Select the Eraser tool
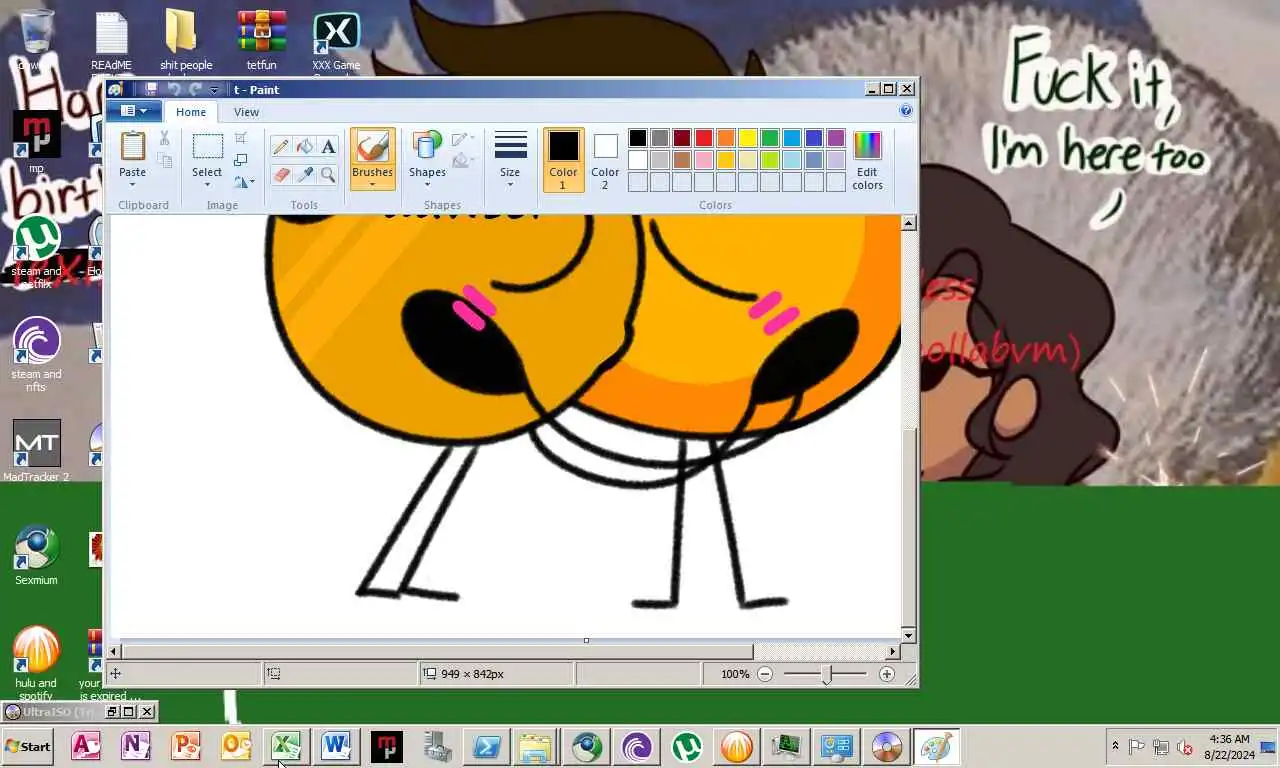The image size is (1280, 768). tap(281, 175)
